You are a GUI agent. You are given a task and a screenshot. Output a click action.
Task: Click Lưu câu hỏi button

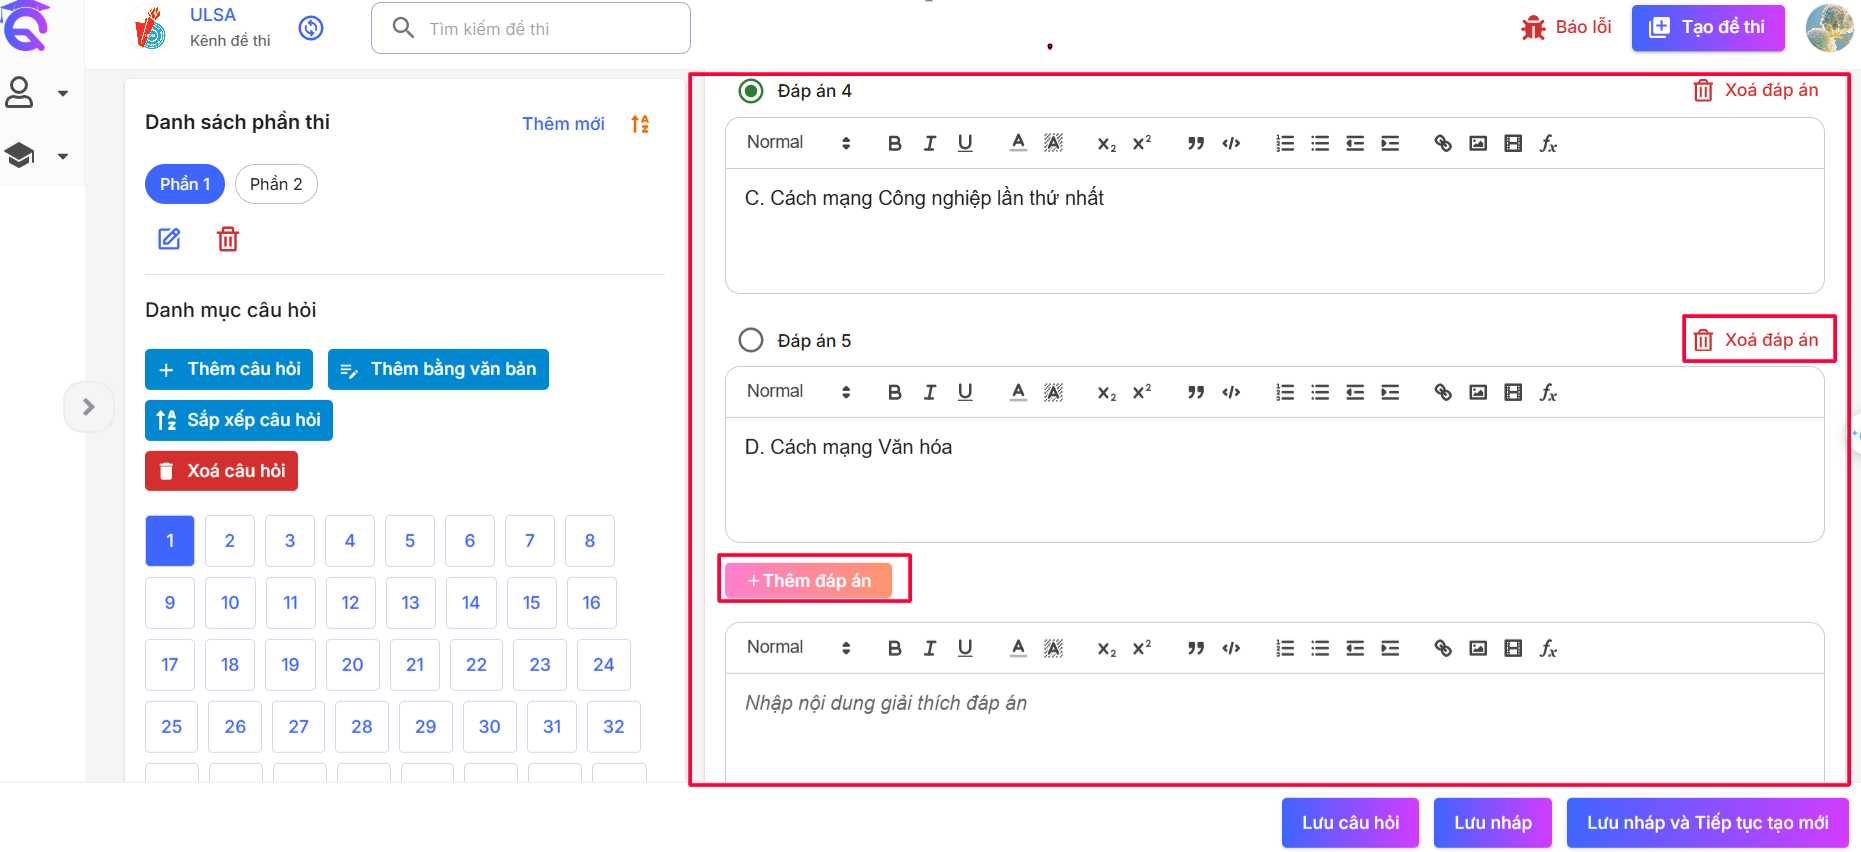(x=1350, y=823)
